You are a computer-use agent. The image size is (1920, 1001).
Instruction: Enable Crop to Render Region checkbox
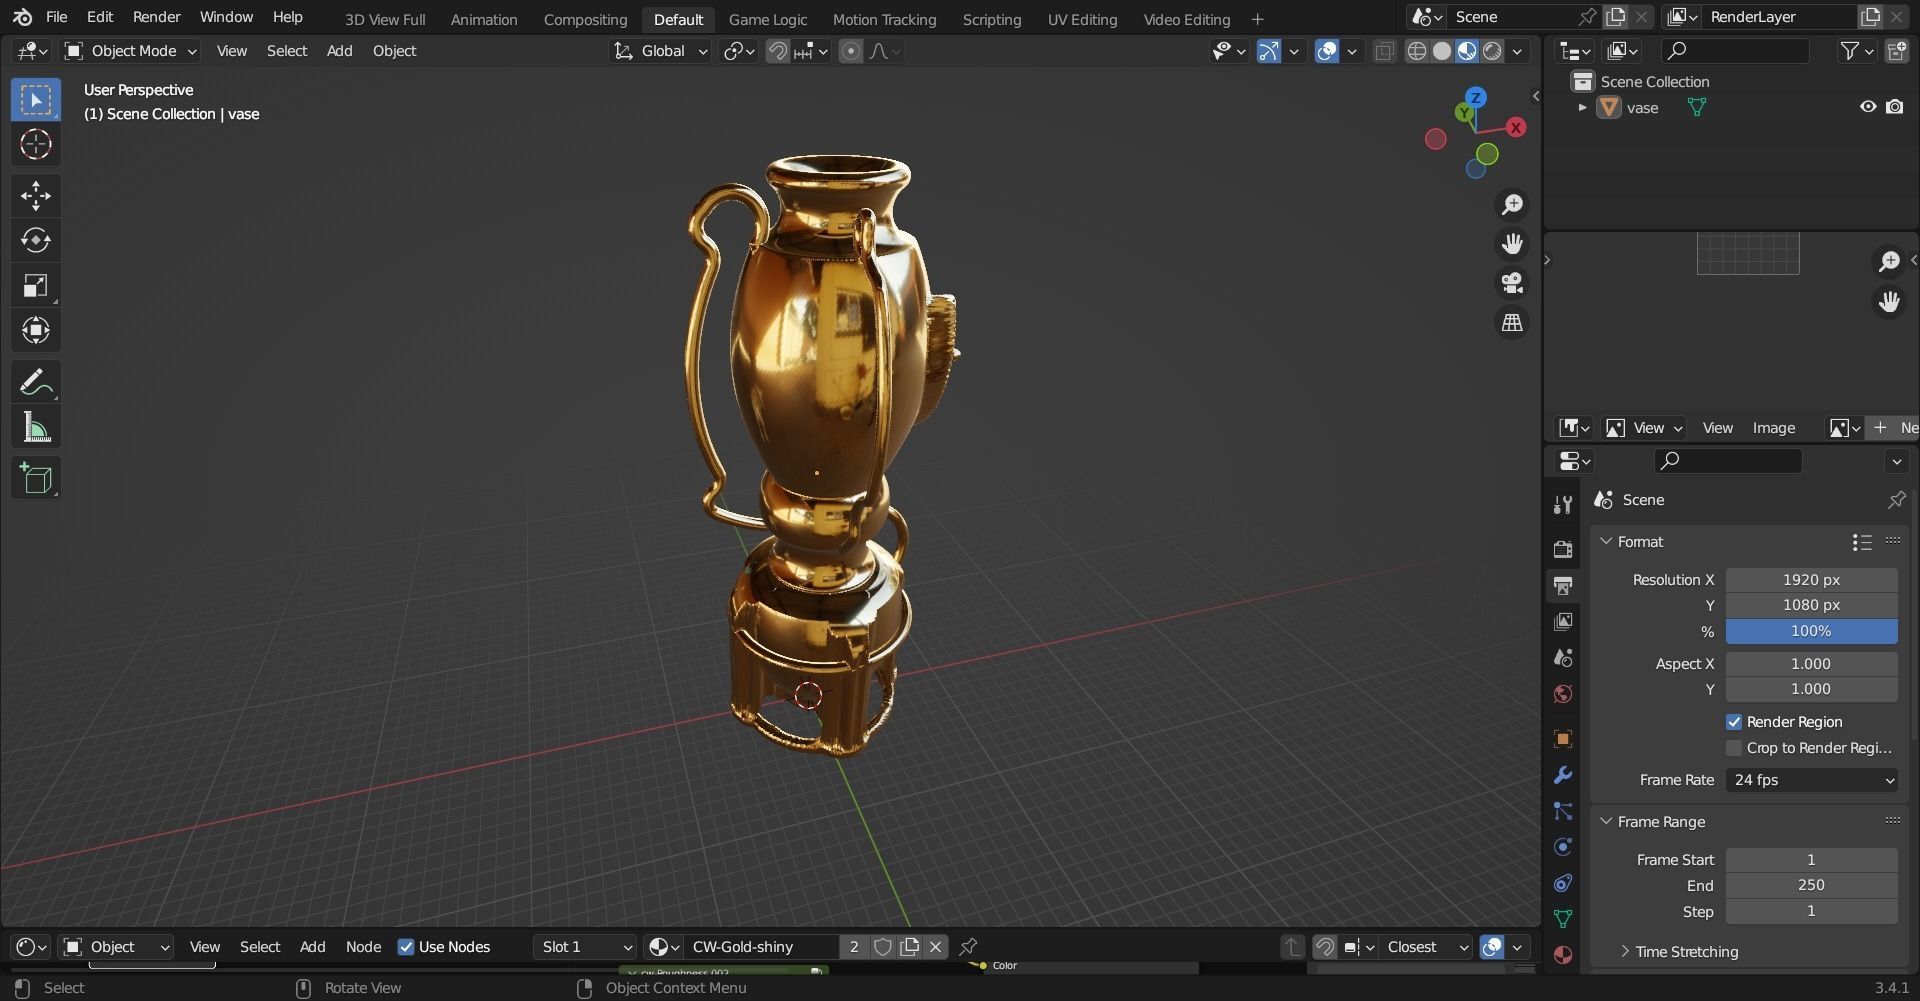[x=1734, y=748]
